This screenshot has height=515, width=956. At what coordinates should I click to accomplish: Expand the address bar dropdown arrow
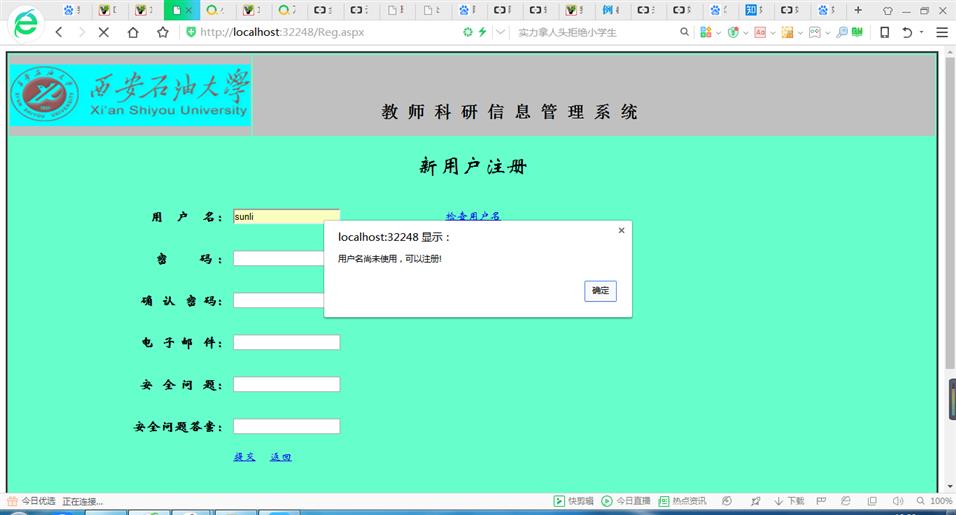point(500,32)
